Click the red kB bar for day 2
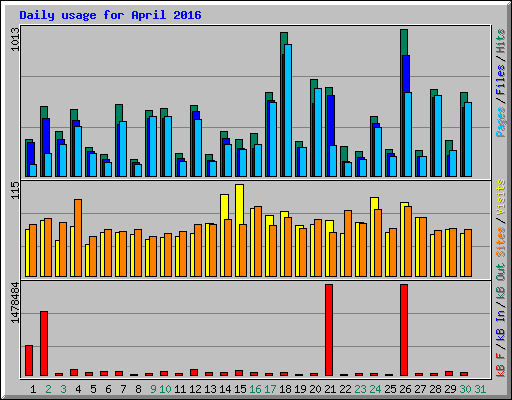This screenshot has width=512, height=400. point(44,343)
